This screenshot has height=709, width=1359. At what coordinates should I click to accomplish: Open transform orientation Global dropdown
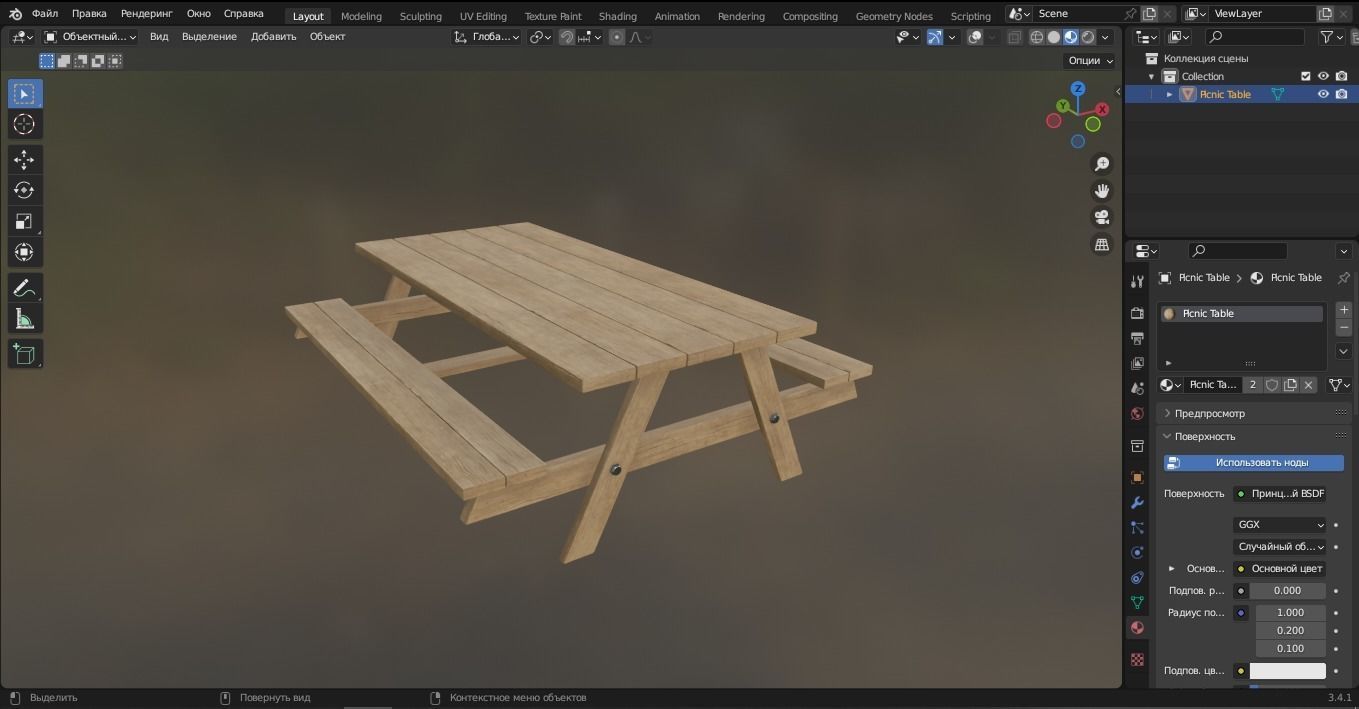[487, 37]
